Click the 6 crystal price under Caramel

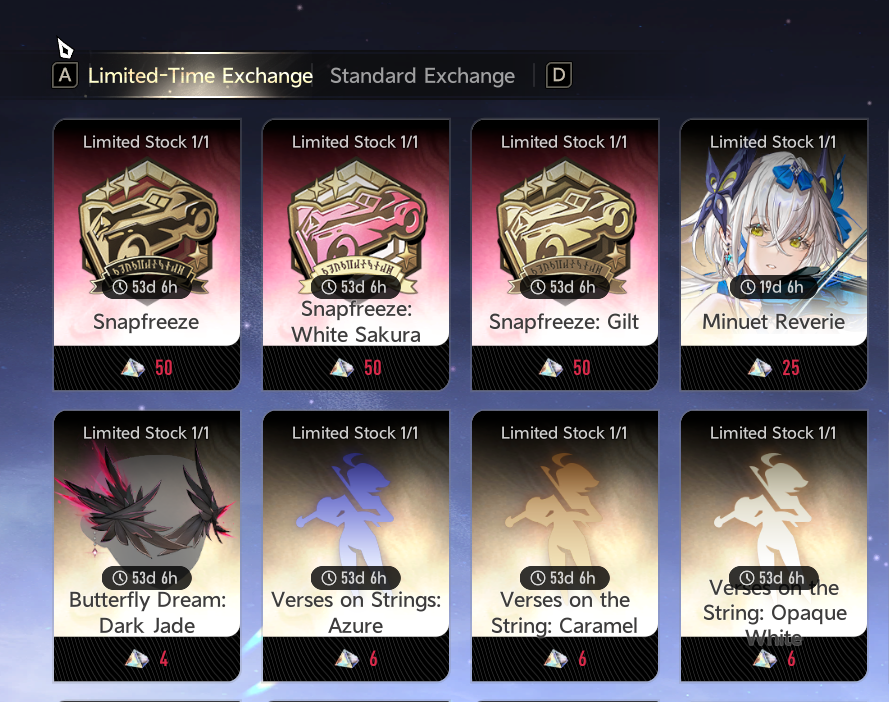coord(582,659)
